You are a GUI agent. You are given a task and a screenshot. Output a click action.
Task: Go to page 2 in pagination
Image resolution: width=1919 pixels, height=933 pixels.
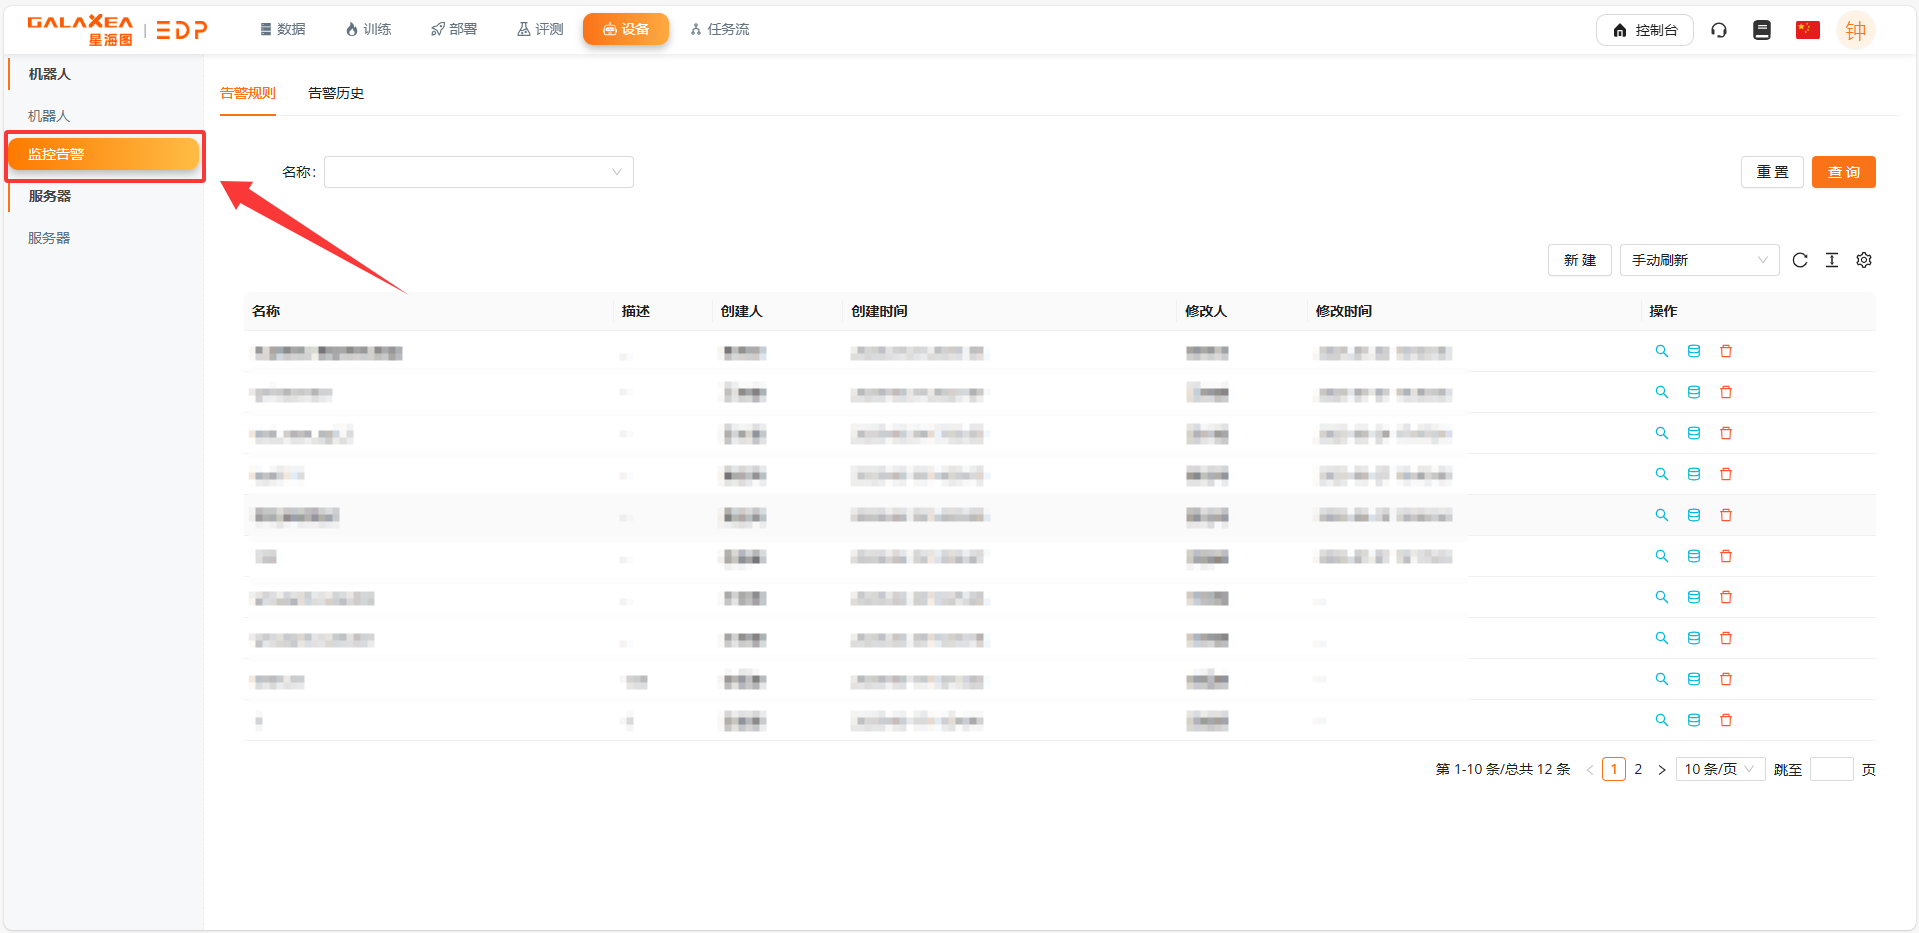(x=1637, y=769)
